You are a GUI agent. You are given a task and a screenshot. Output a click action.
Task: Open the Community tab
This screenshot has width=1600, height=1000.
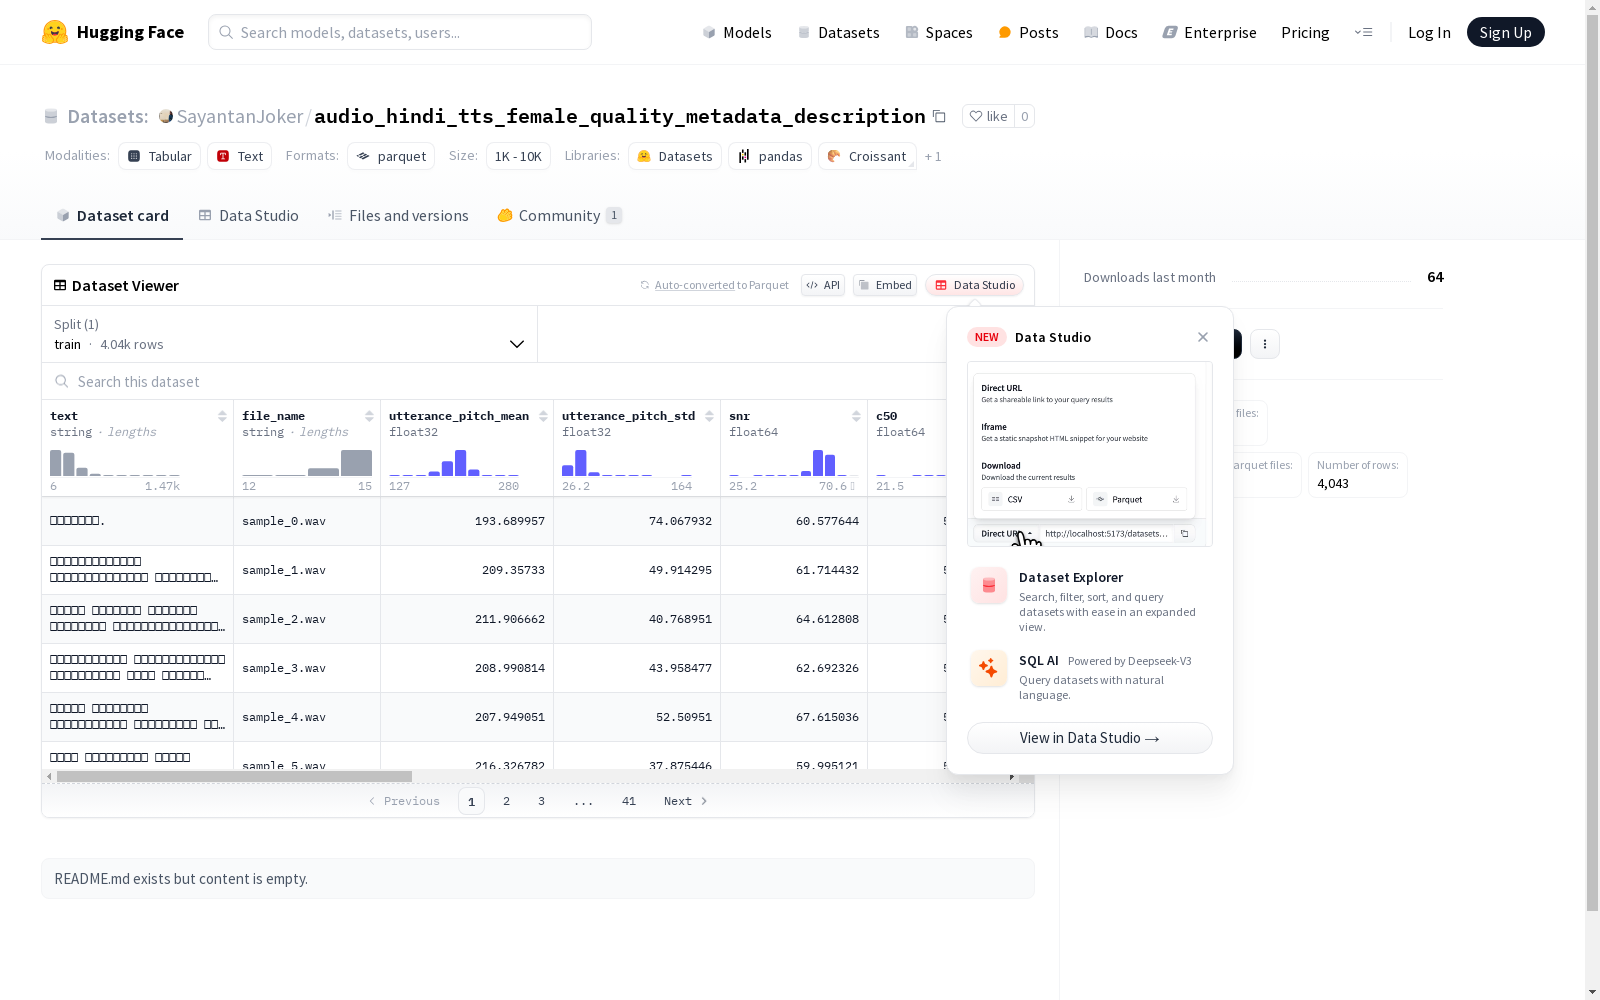[560, 216]
